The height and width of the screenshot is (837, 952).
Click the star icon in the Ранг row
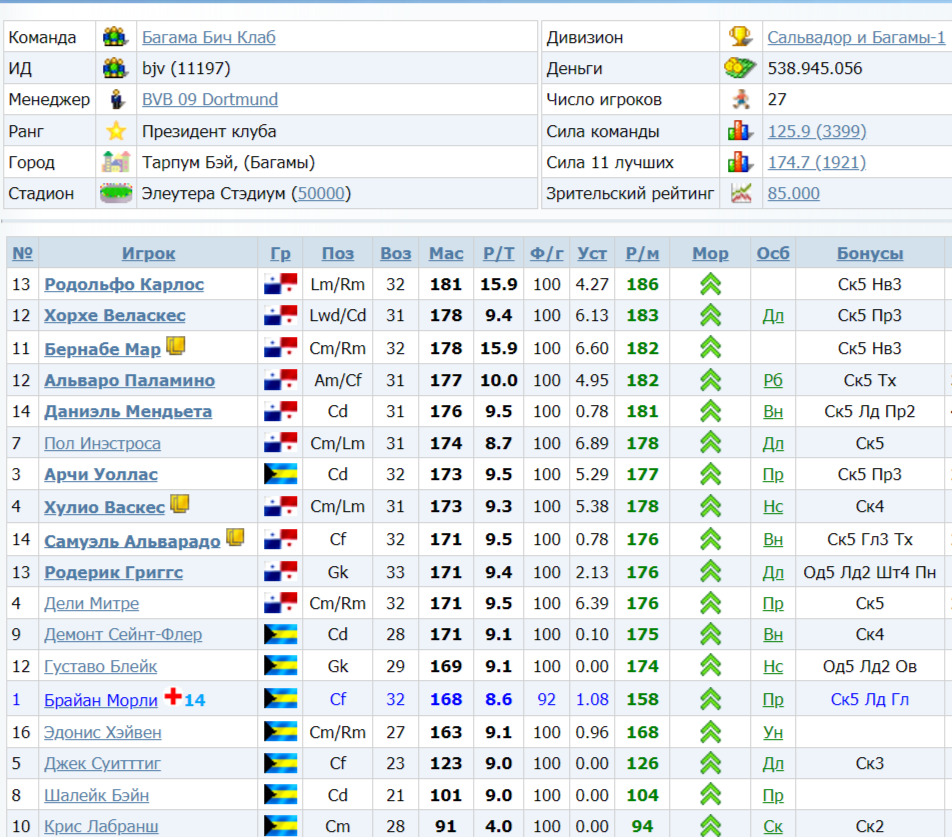coord(116,131)
